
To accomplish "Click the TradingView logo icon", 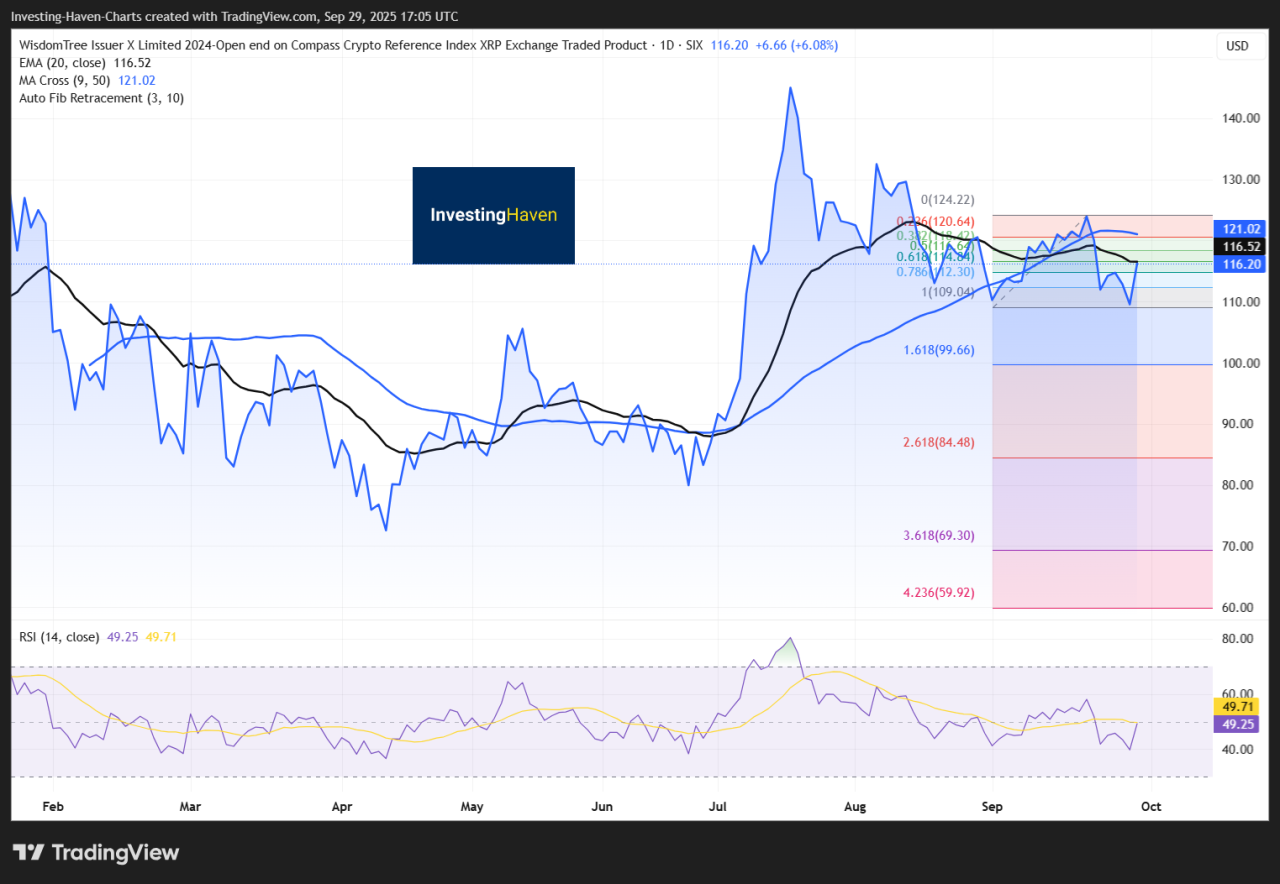I will (x=29, y=853).
